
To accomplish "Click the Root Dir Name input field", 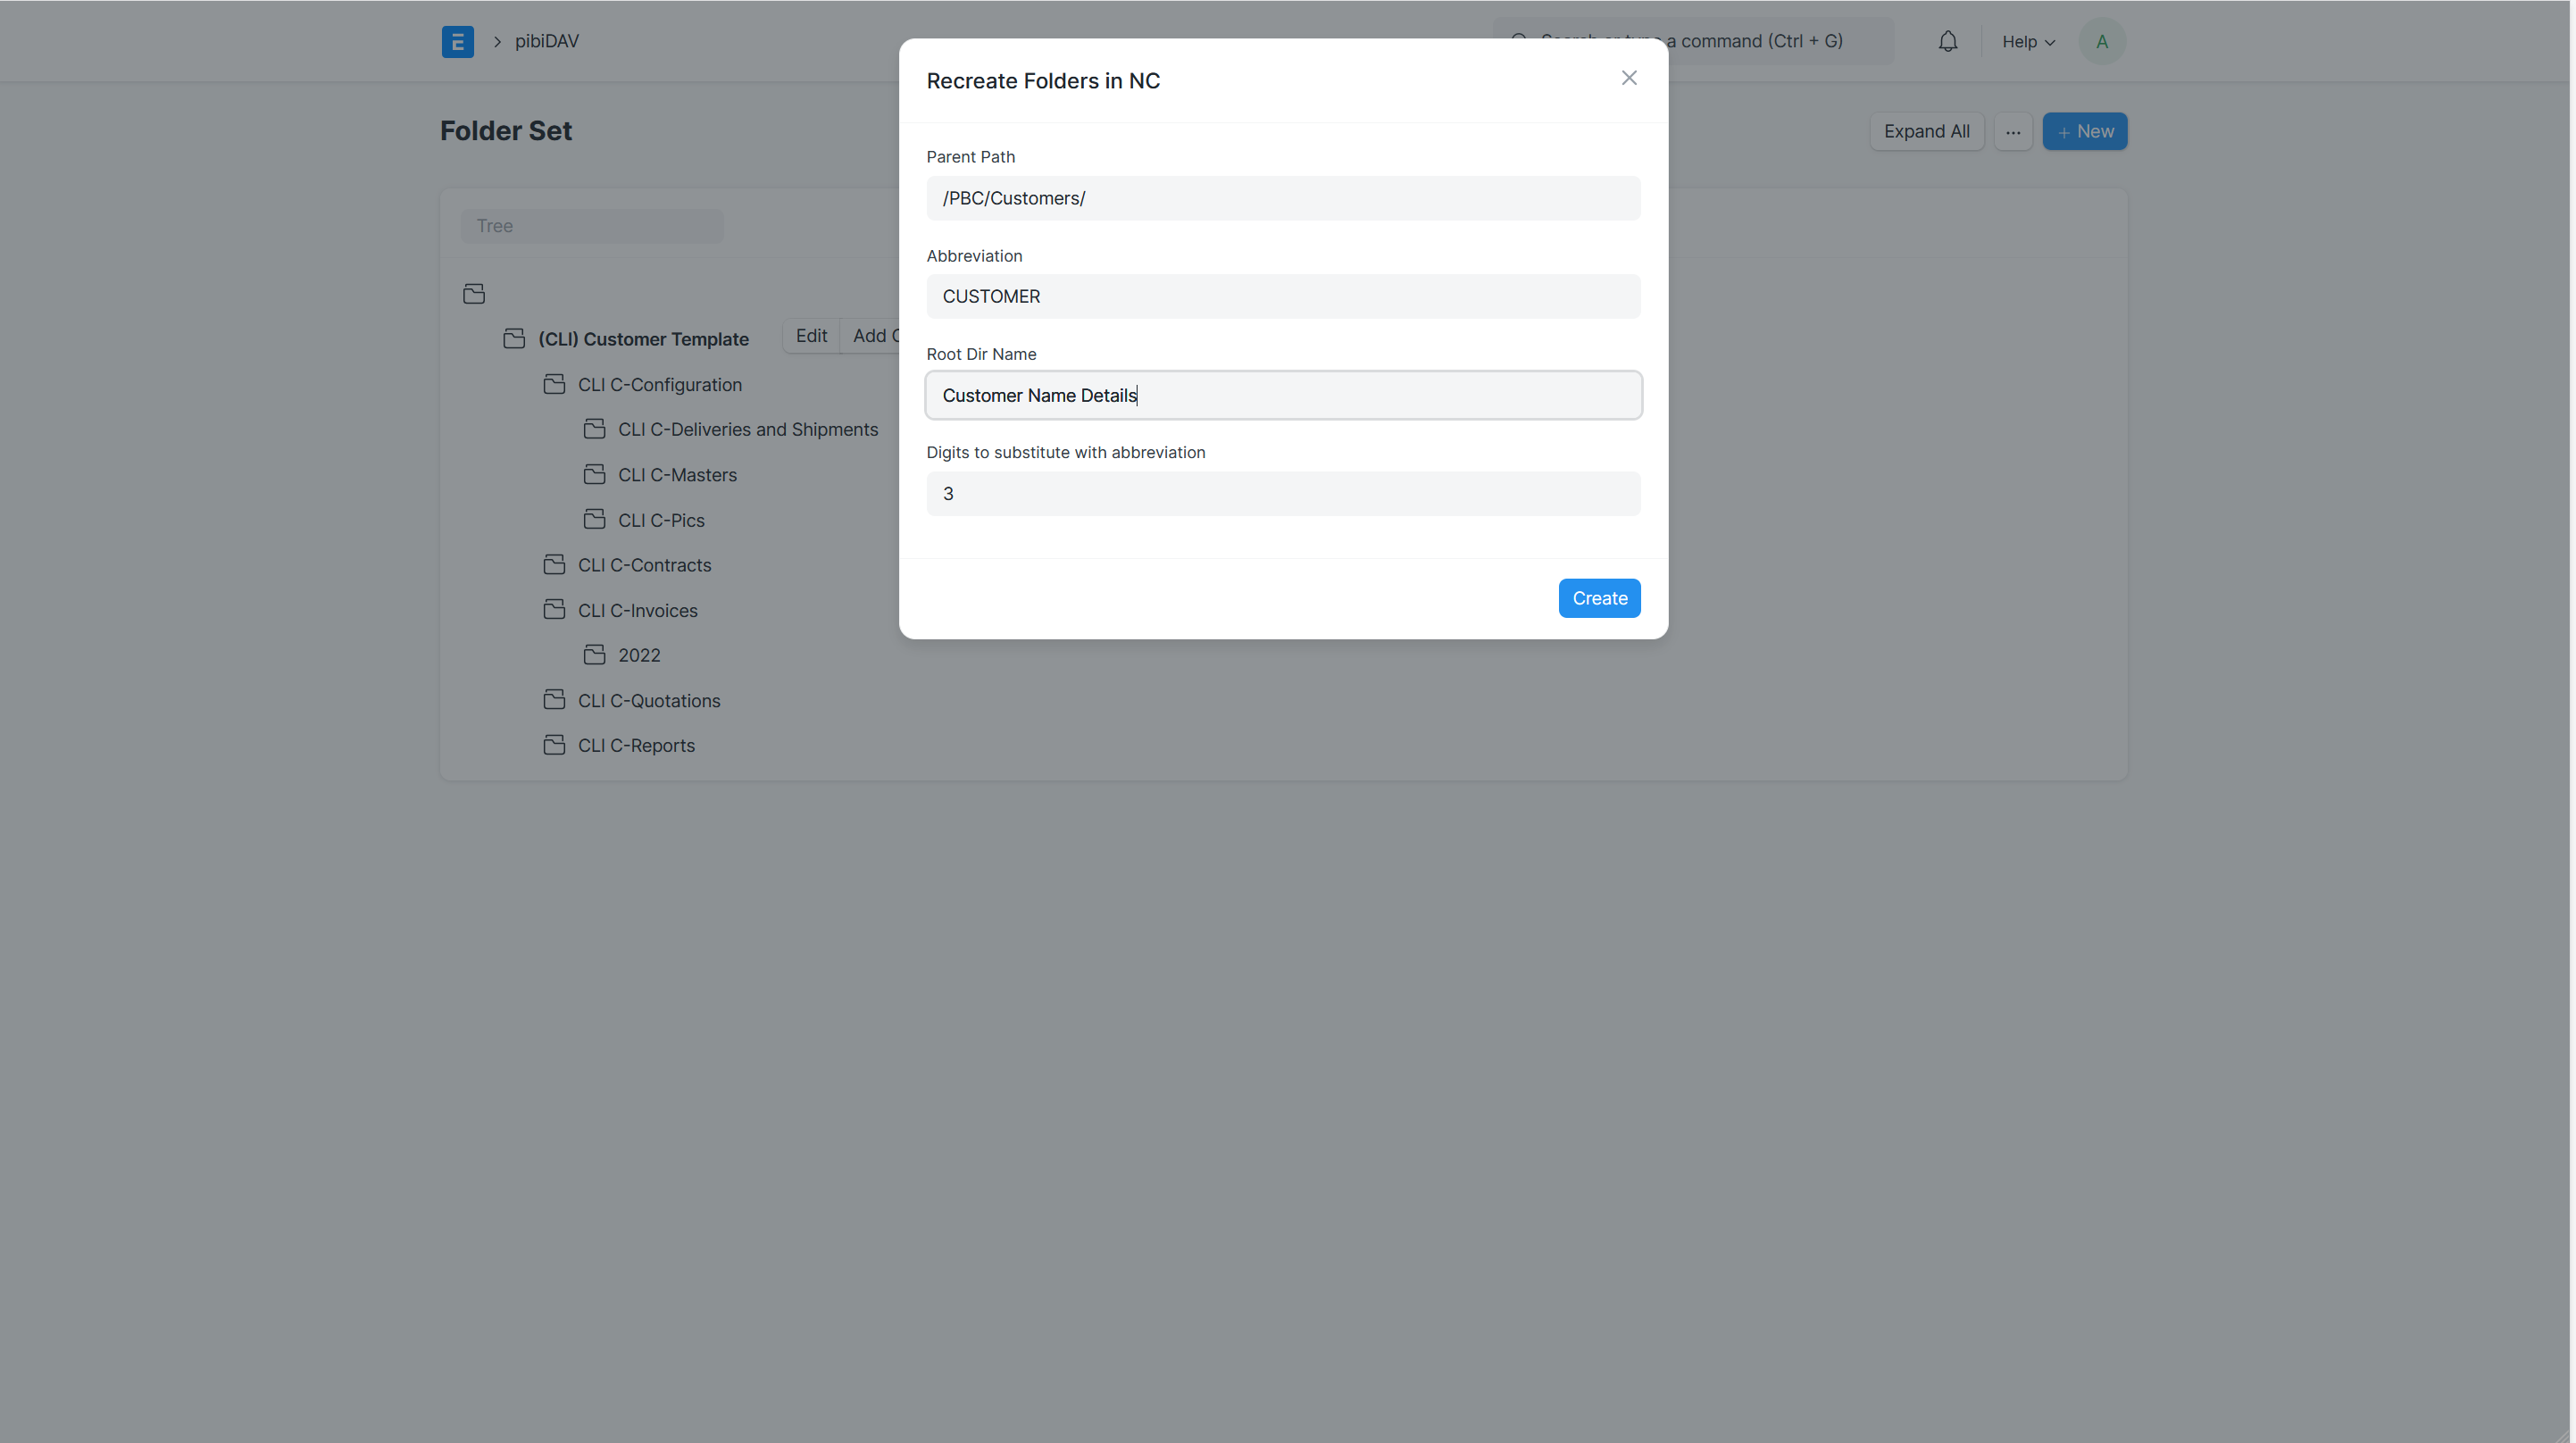I will point(1283,395).
